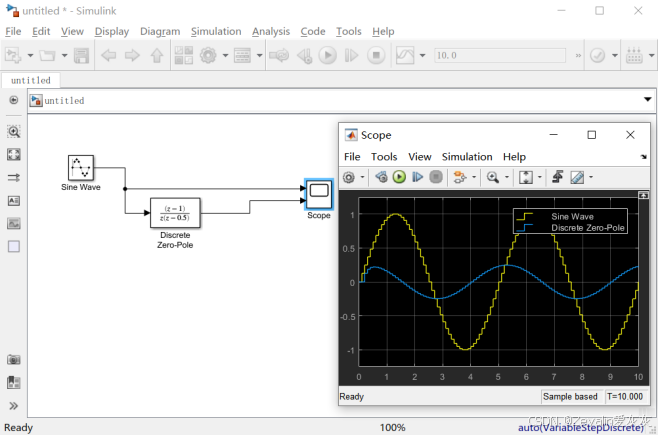
Task: Click the Step Back toolbar button
Action: [x=304, y=55]
